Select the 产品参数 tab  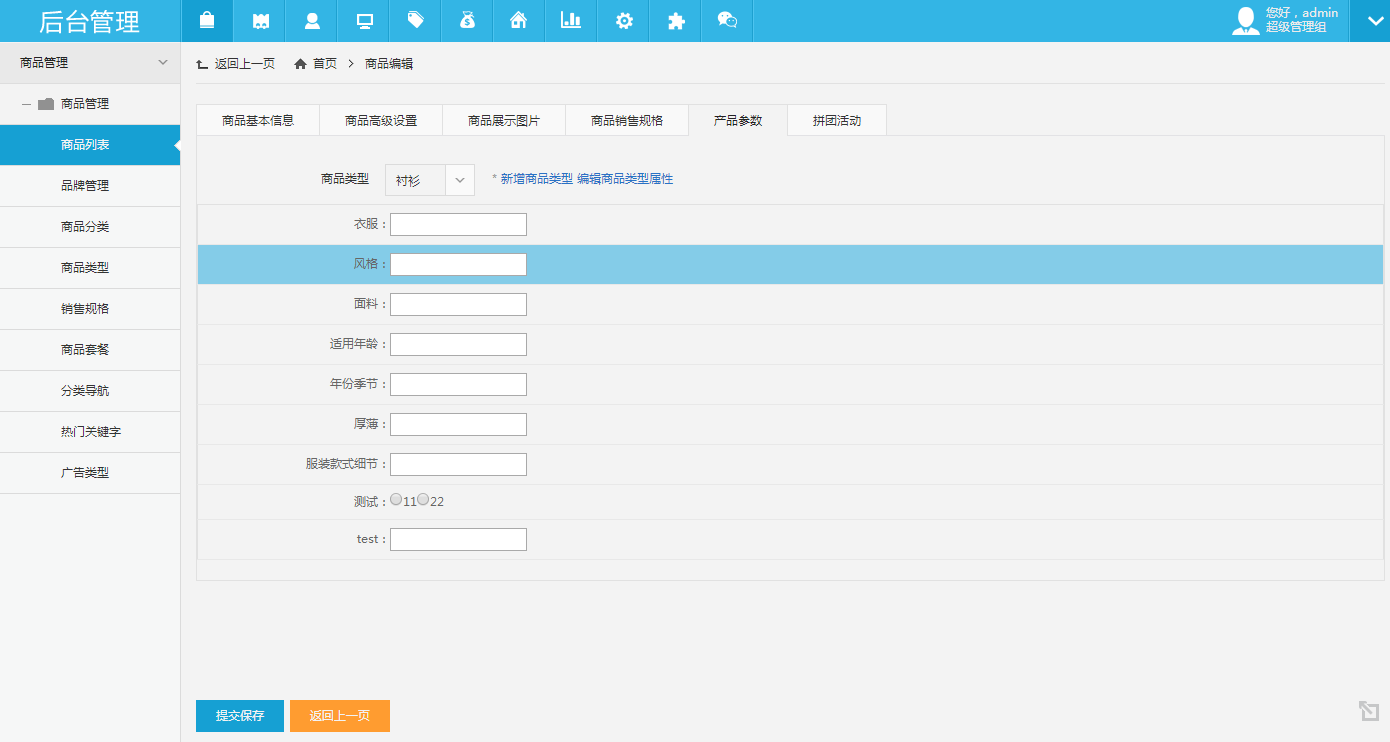point(738,120)
